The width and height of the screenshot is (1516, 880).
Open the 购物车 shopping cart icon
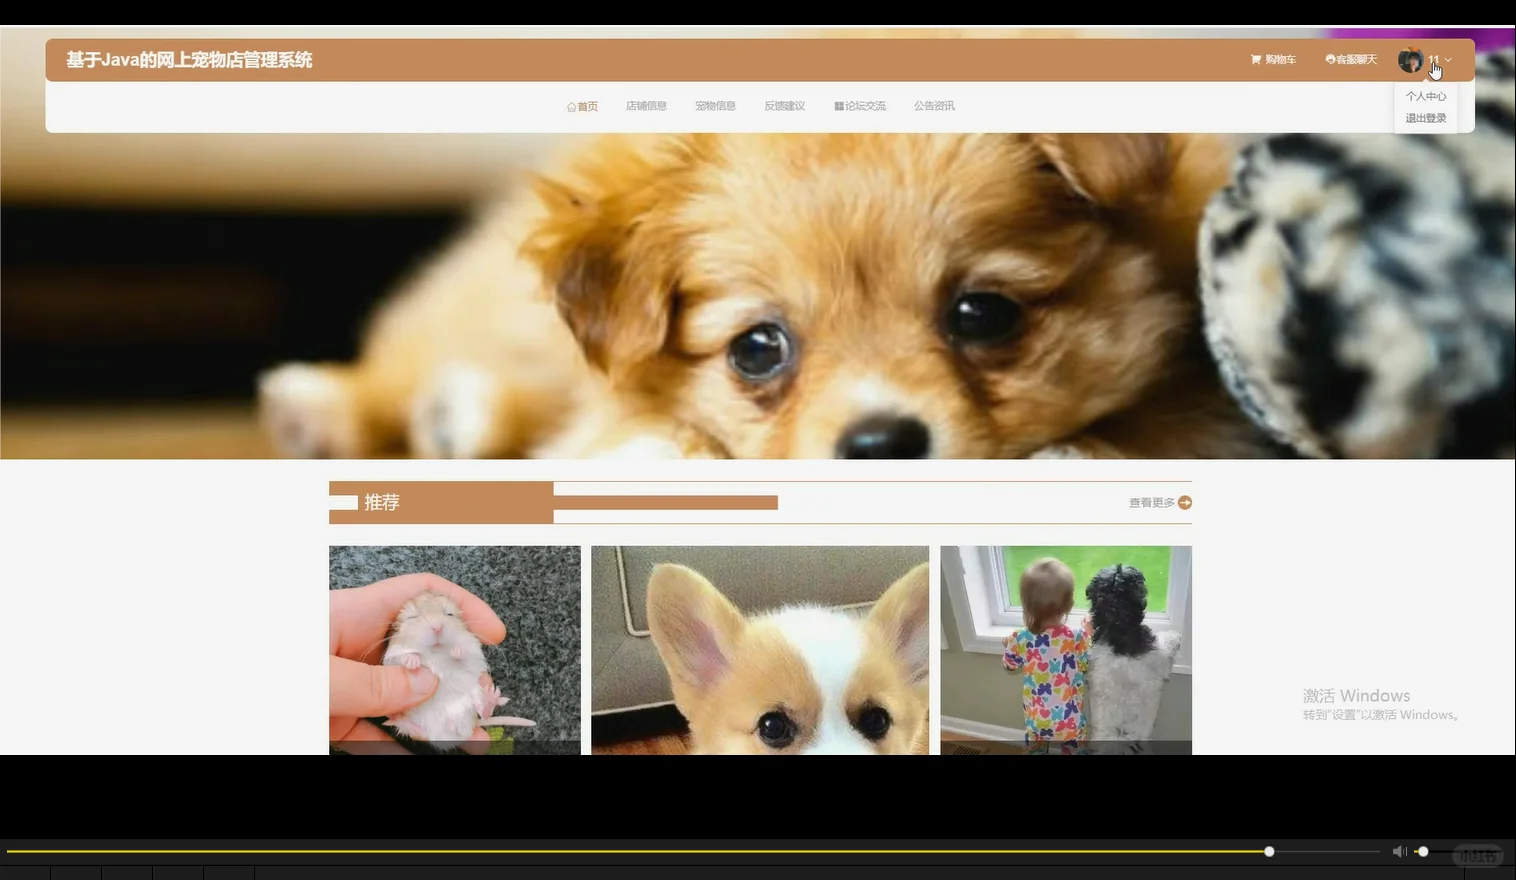point(1256,60)
